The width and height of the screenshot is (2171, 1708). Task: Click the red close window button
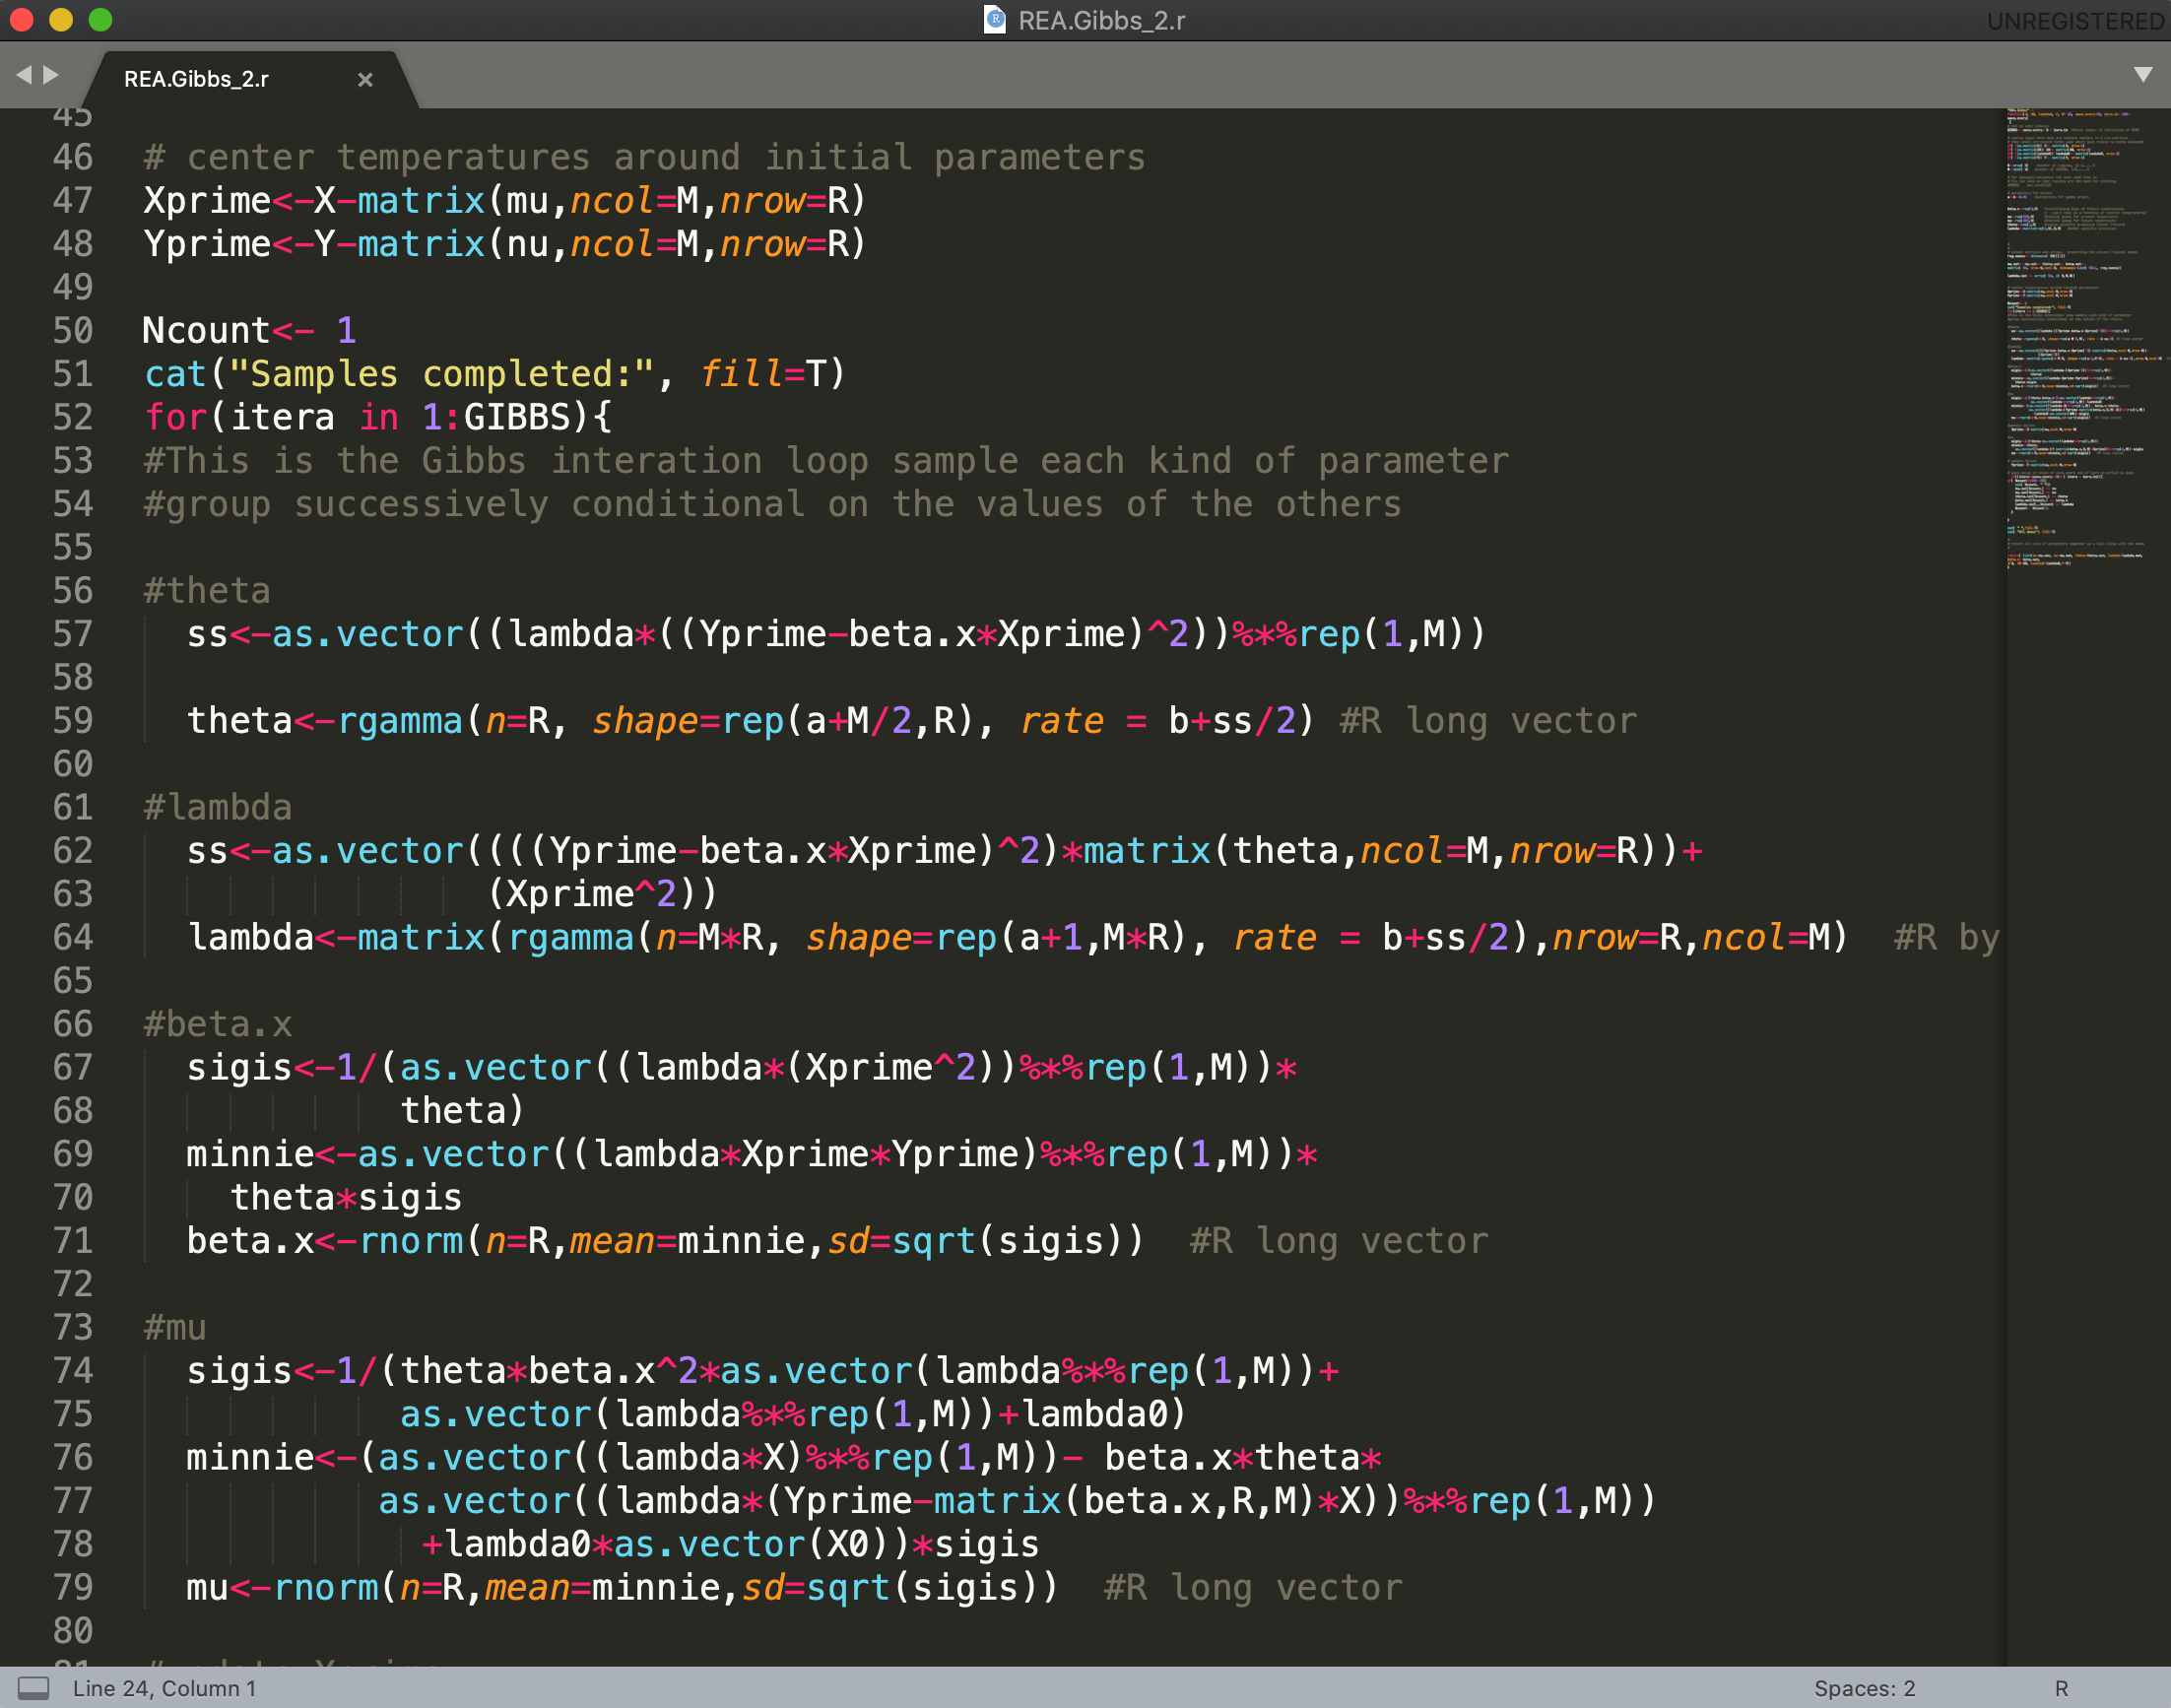22,20
